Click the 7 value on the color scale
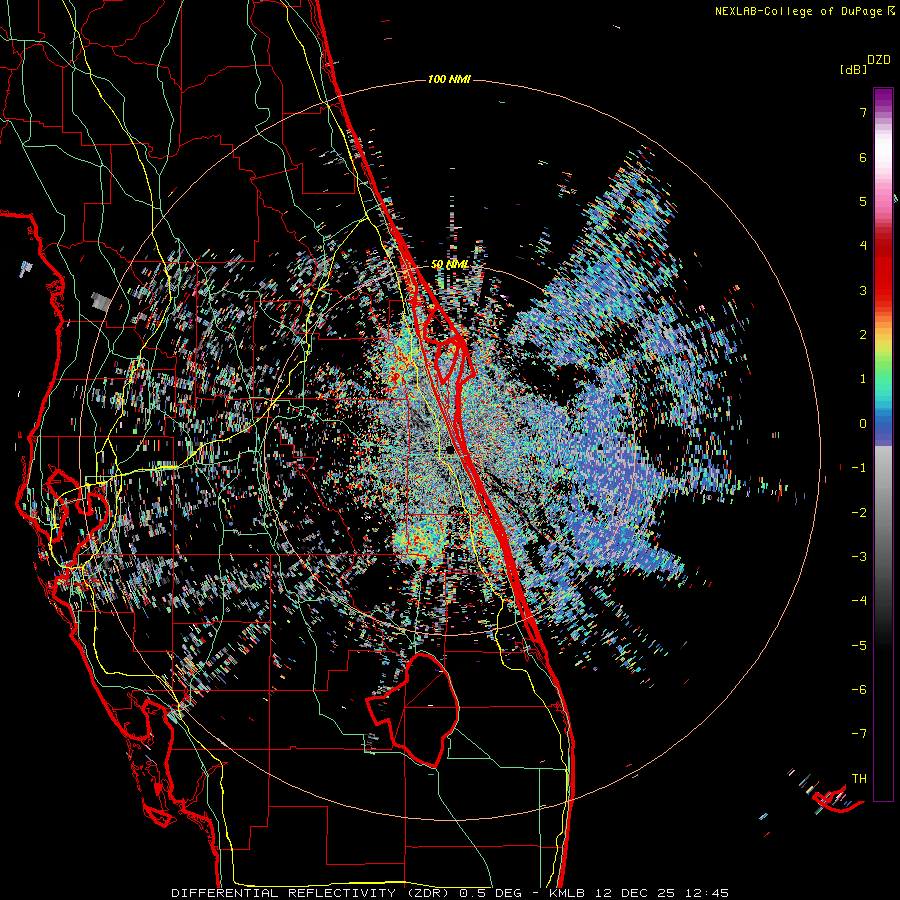This screenshot has height=900, width=900. (863, 112)
